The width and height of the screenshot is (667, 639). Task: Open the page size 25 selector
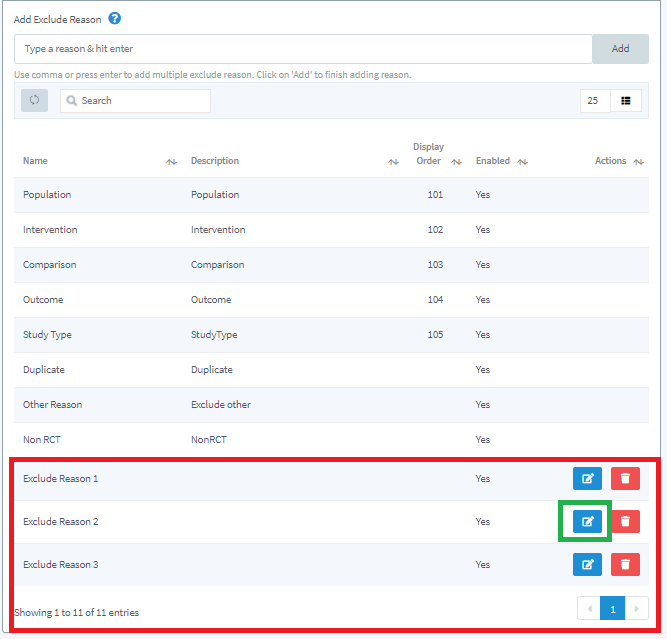[x=594, y=101]
